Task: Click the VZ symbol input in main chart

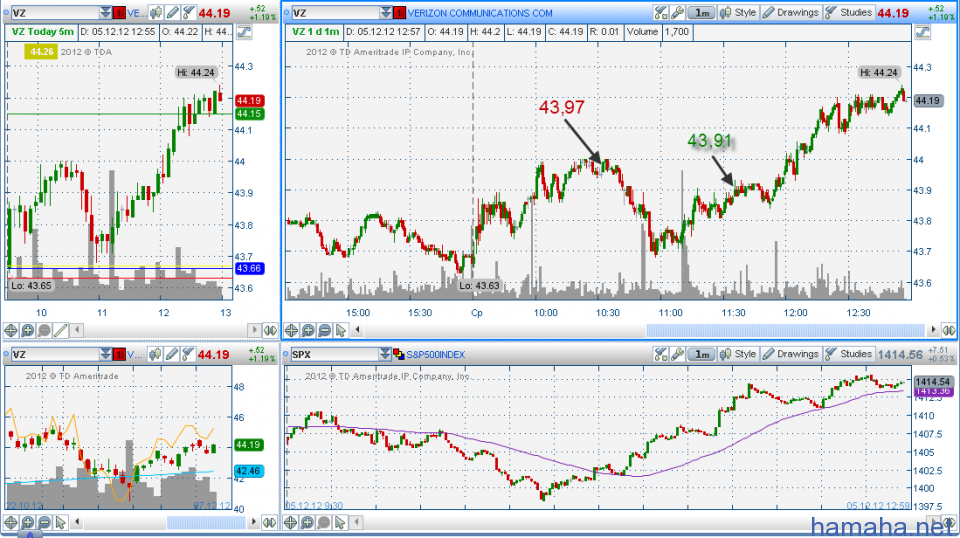Action: (334, 13)
